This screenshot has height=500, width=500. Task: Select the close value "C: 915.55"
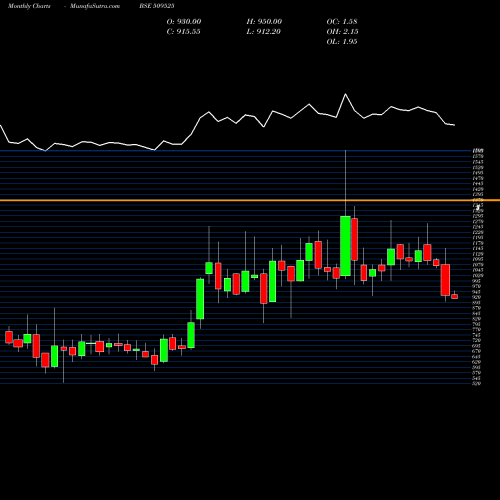point(183,32)
